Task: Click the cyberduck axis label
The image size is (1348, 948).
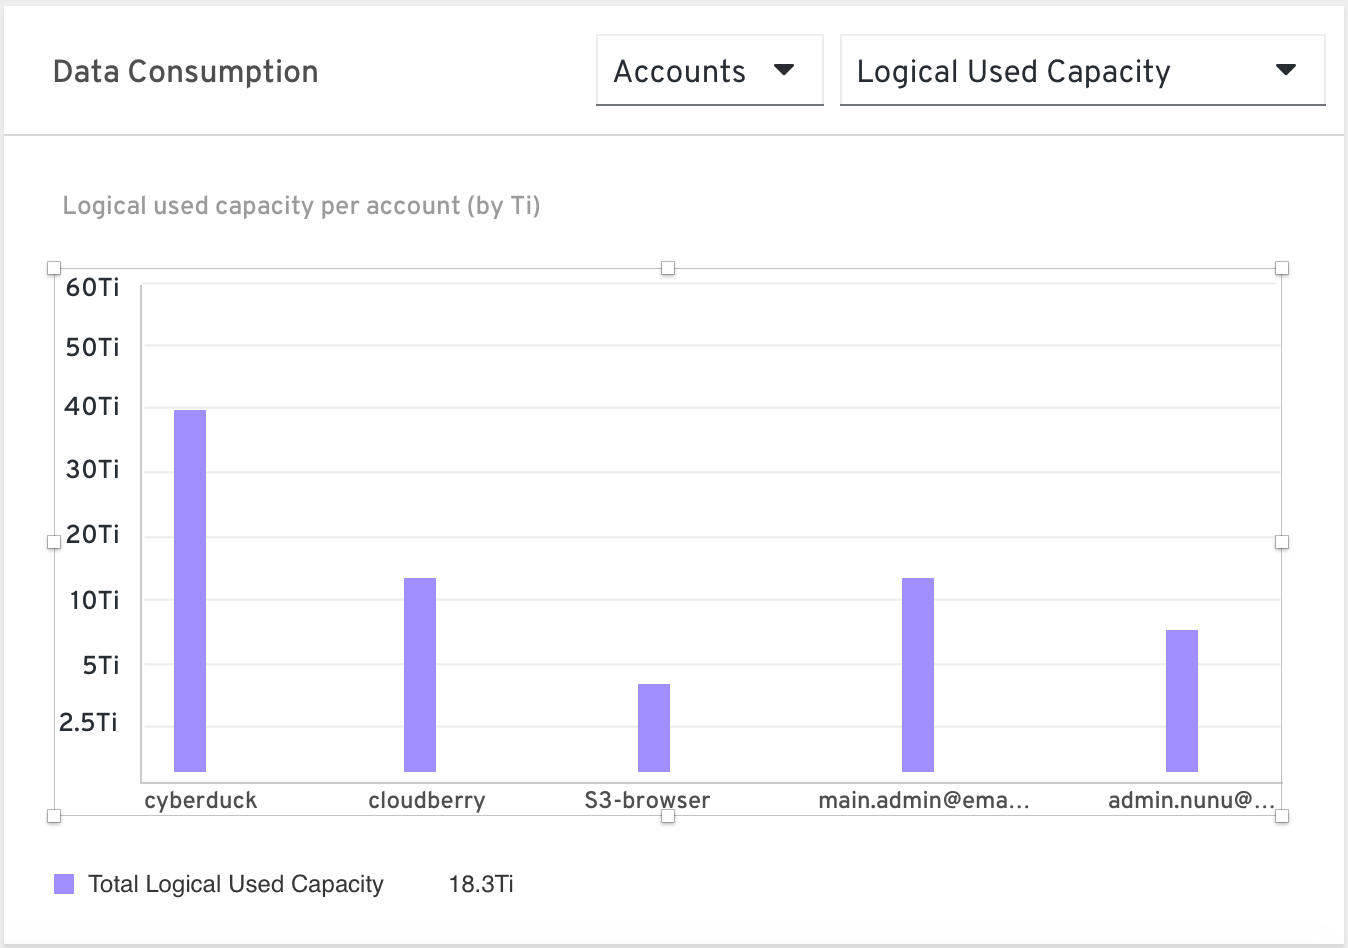Action: (x=200, y=800)
